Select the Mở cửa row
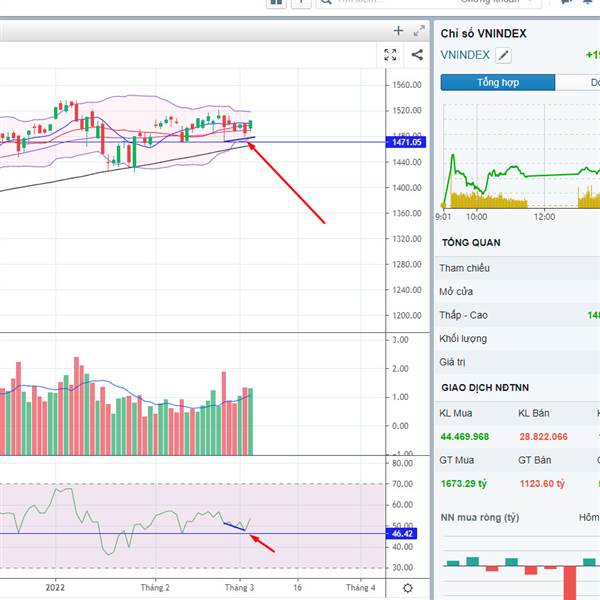 (x=517, y=292)
